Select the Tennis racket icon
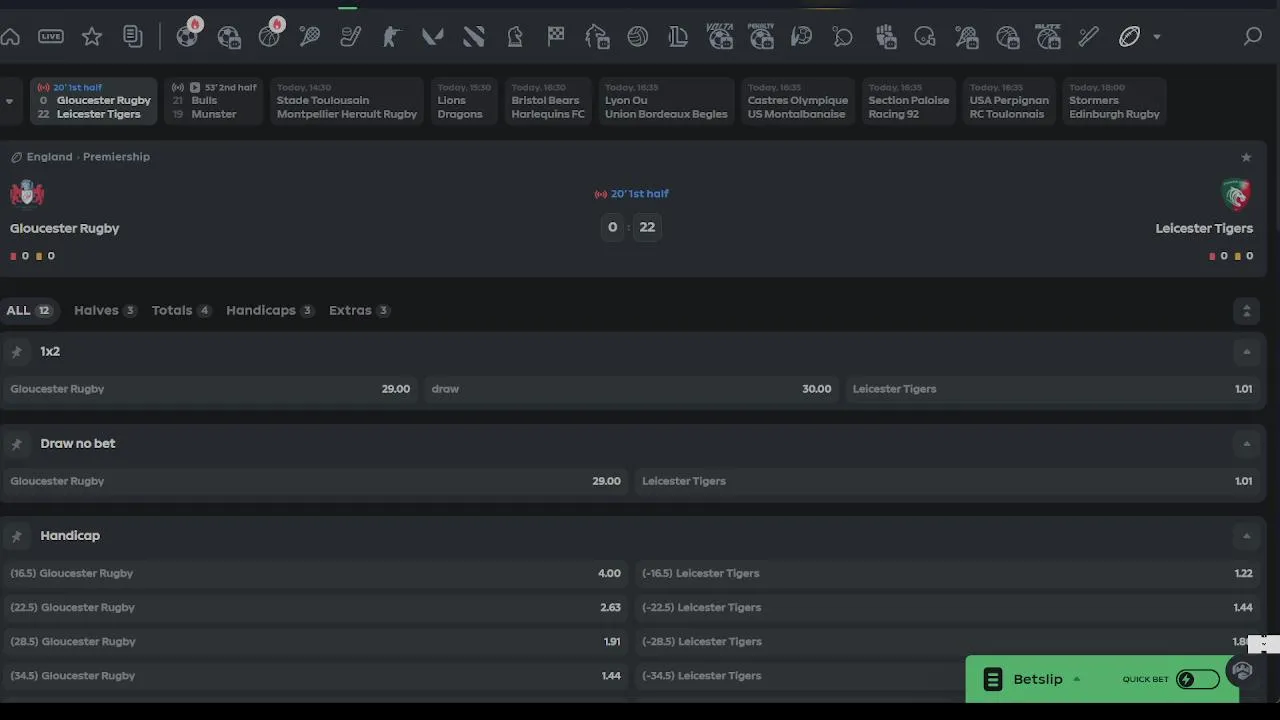 (x=310, y=37)
